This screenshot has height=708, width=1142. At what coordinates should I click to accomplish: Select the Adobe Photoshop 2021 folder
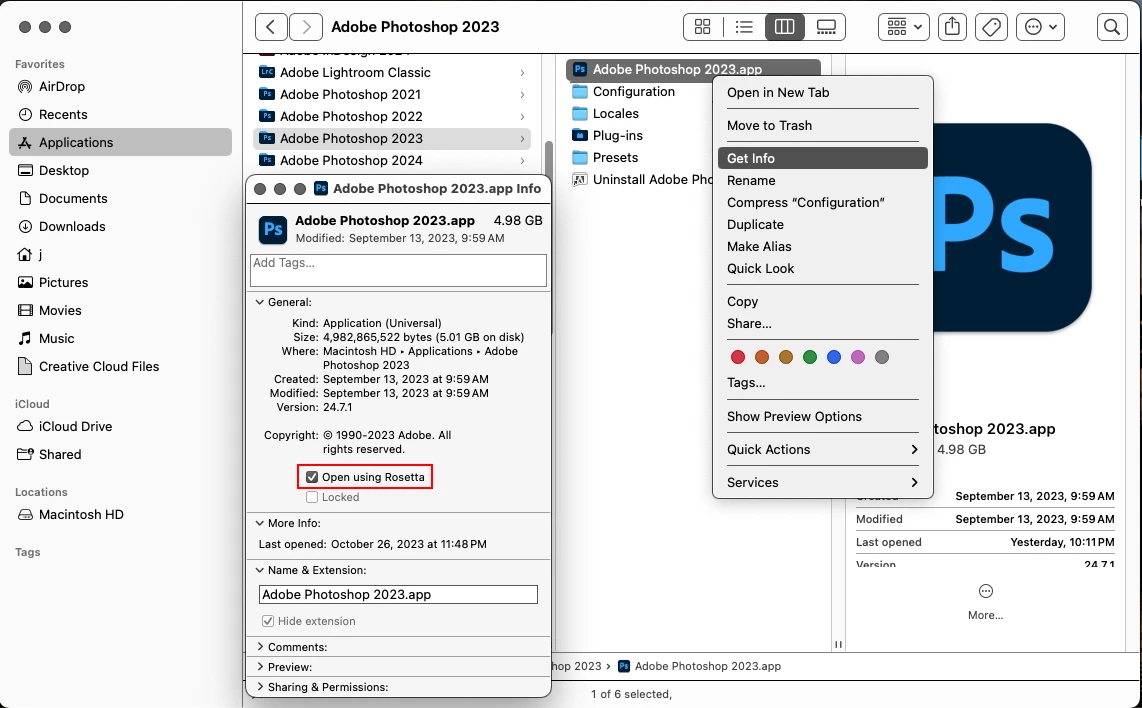[392, 94]
